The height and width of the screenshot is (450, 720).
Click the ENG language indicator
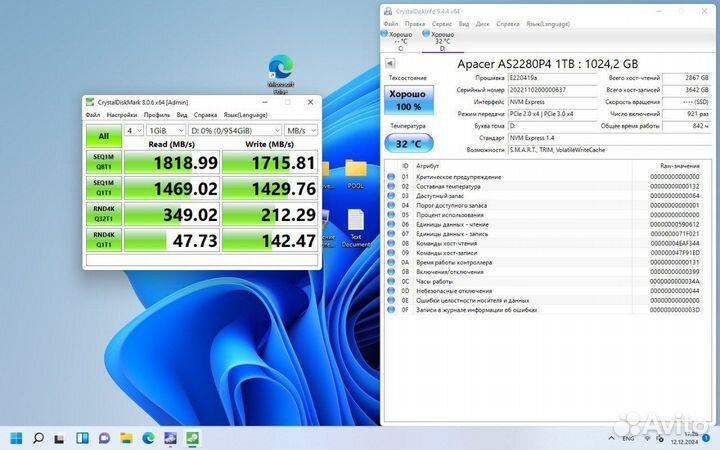tap(628, 439)
